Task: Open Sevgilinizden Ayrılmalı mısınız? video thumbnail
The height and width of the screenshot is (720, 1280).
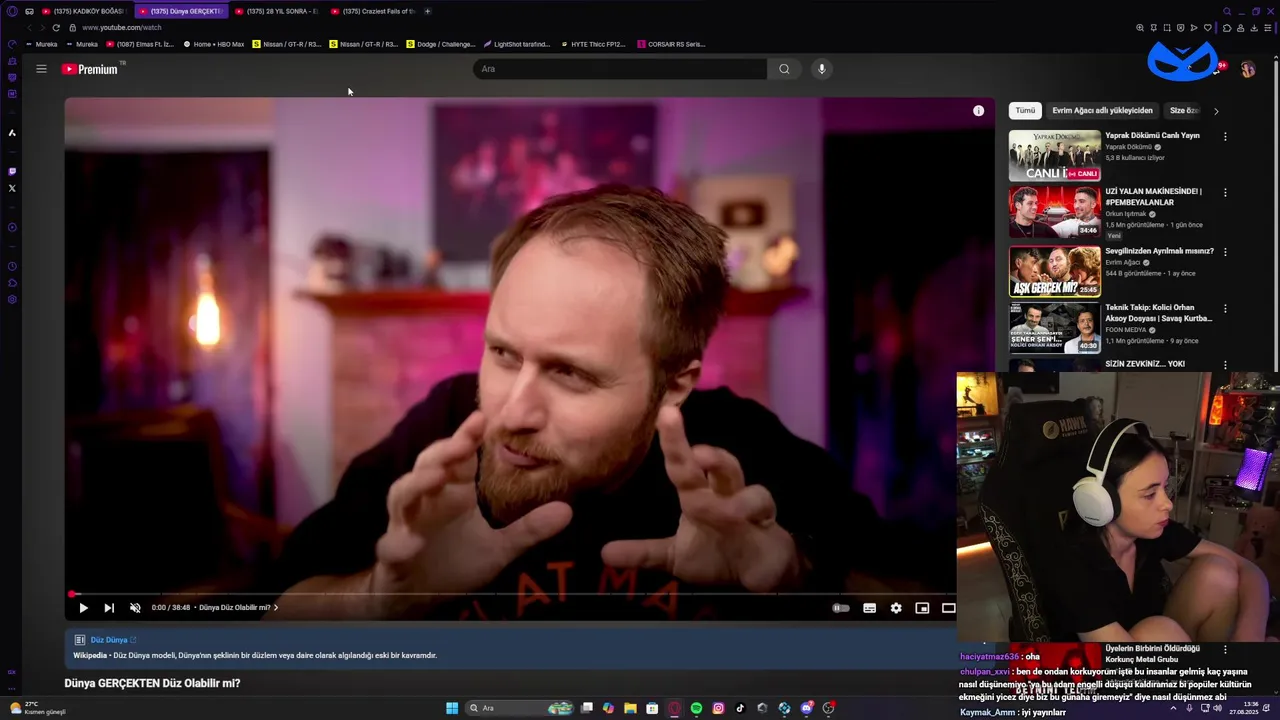Action: (x=1054, y=272)
